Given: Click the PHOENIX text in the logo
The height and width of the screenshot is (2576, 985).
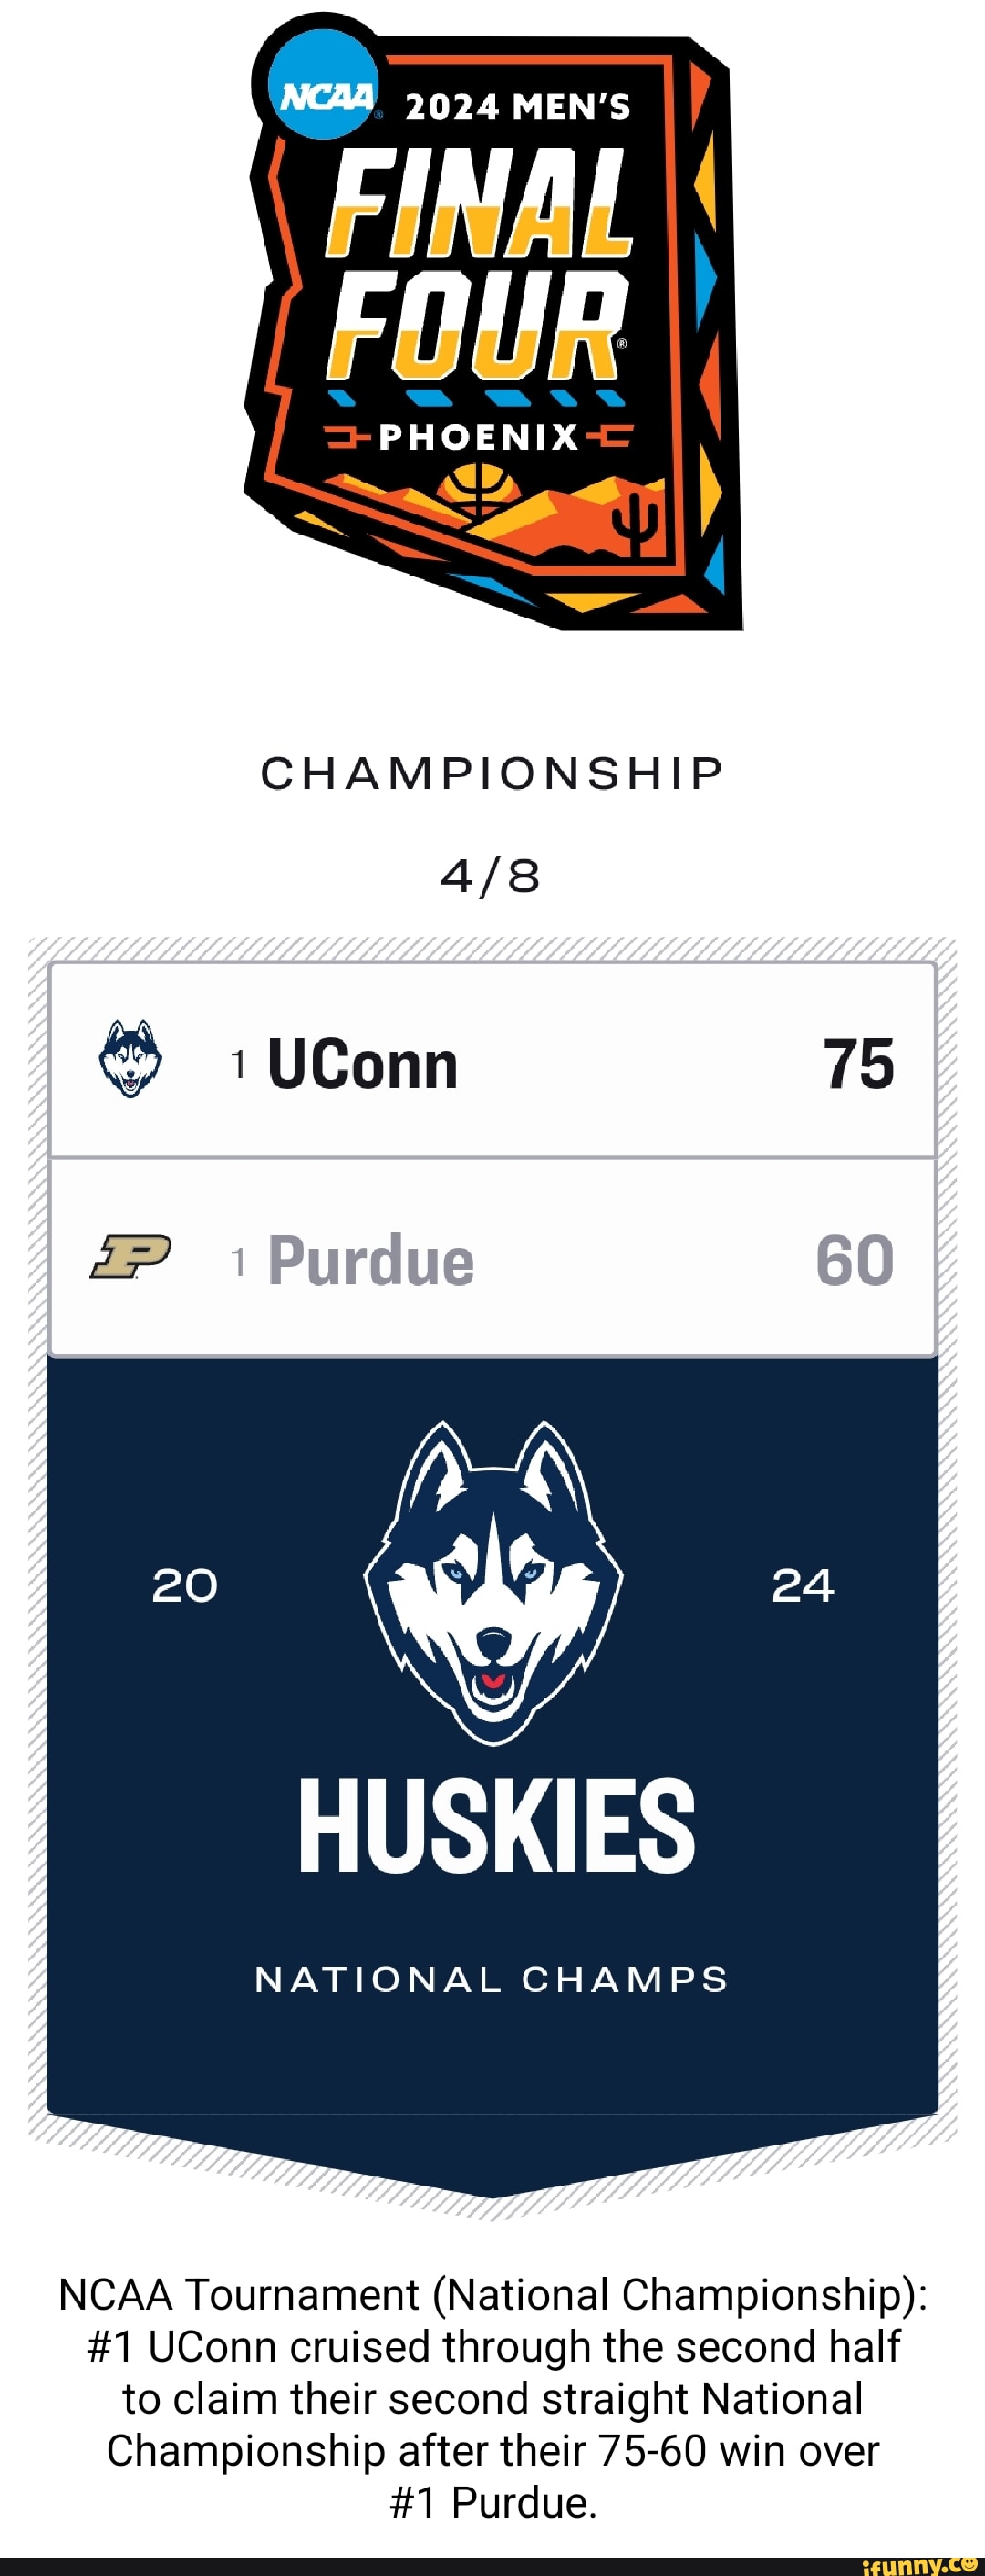Looking at the screenshot, I should tap(479, 437).
